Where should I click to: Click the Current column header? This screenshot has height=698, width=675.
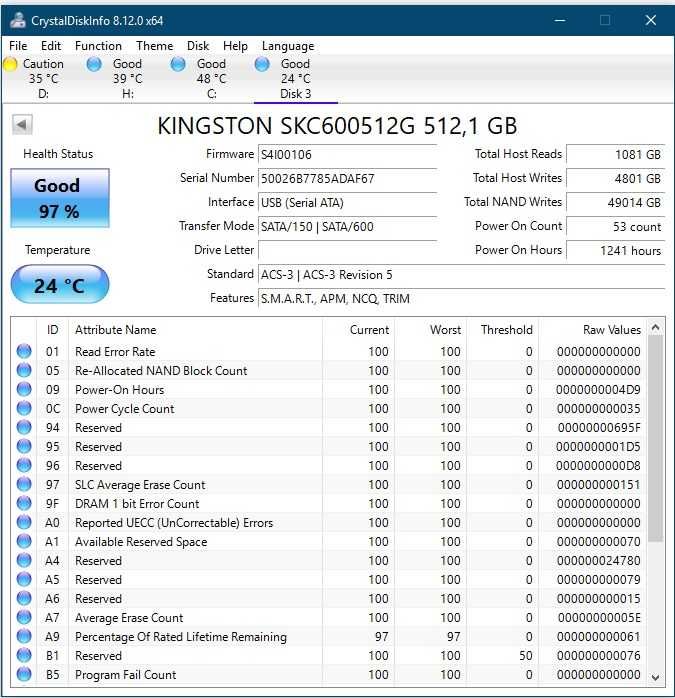(x=358, y=330)
